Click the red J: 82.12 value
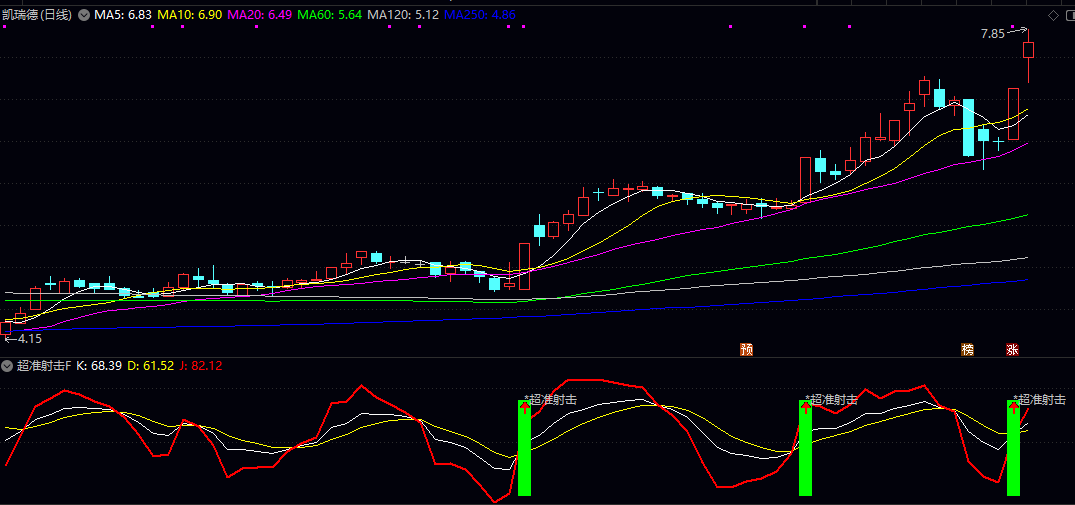This screenshot has height=505, width=1075. click(x=201, y=366)
